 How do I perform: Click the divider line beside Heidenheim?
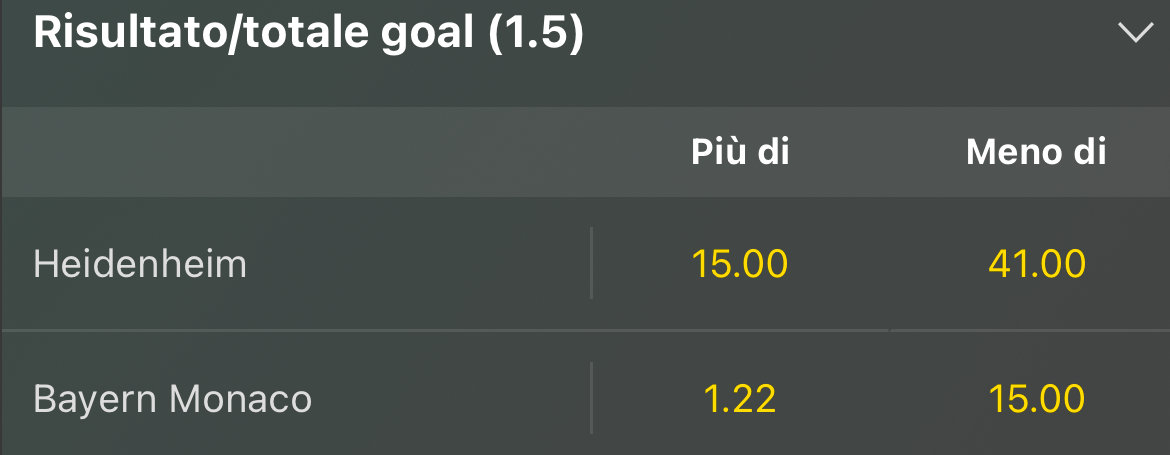coord(591,263)
